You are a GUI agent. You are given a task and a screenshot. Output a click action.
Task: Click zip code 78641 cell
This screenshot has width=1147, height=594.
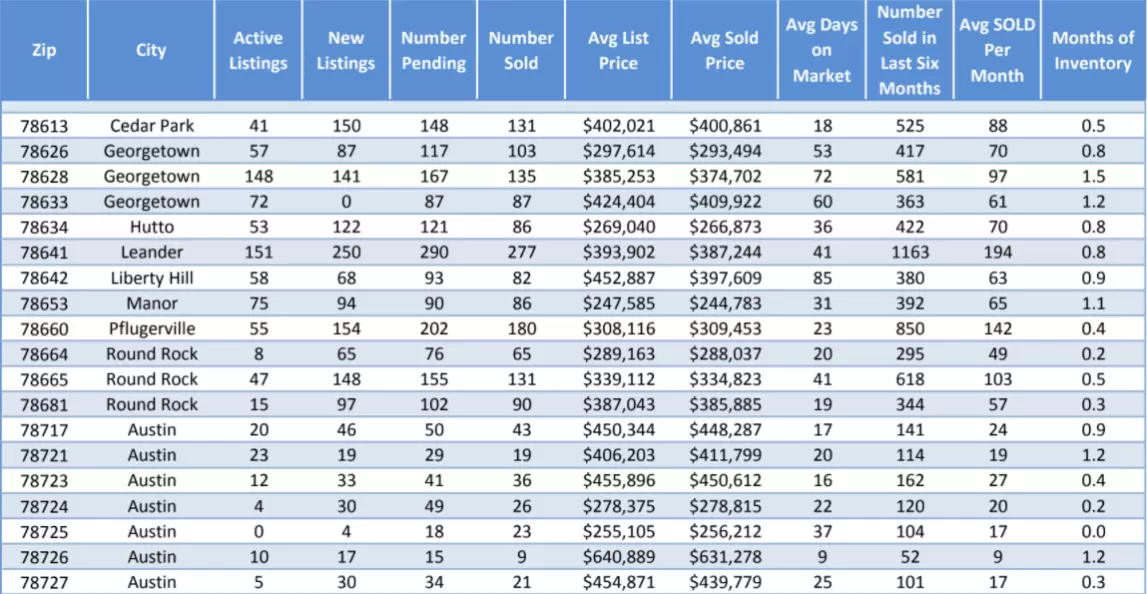(43, 253)
